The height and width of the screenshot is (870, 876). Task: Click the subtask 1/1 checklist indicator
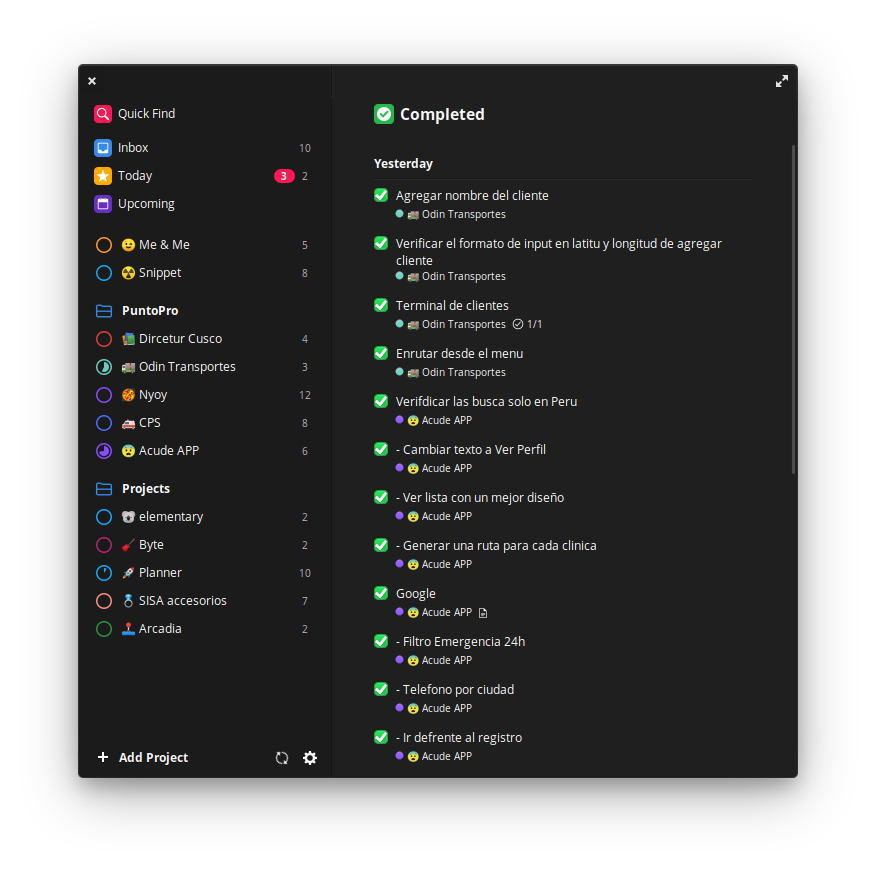point(527,324)
